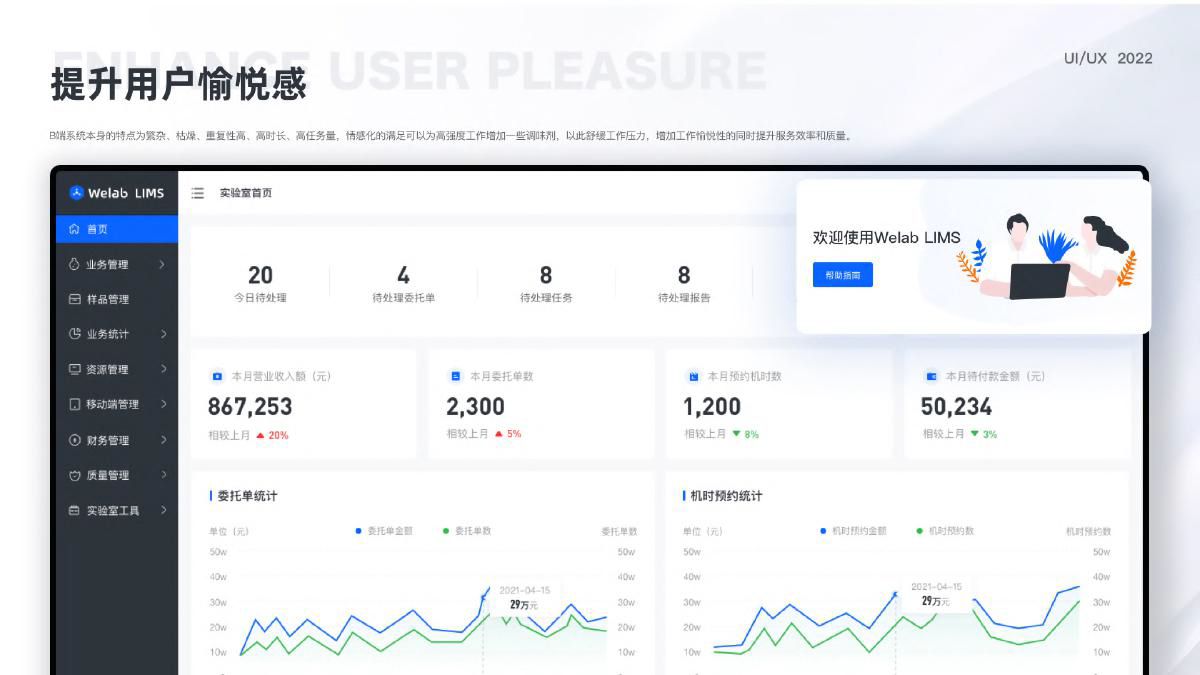The width and height of the screenshot is (1200, 675).
Task: Click the 867,253 revenue value
Action: tap(250, 406)
